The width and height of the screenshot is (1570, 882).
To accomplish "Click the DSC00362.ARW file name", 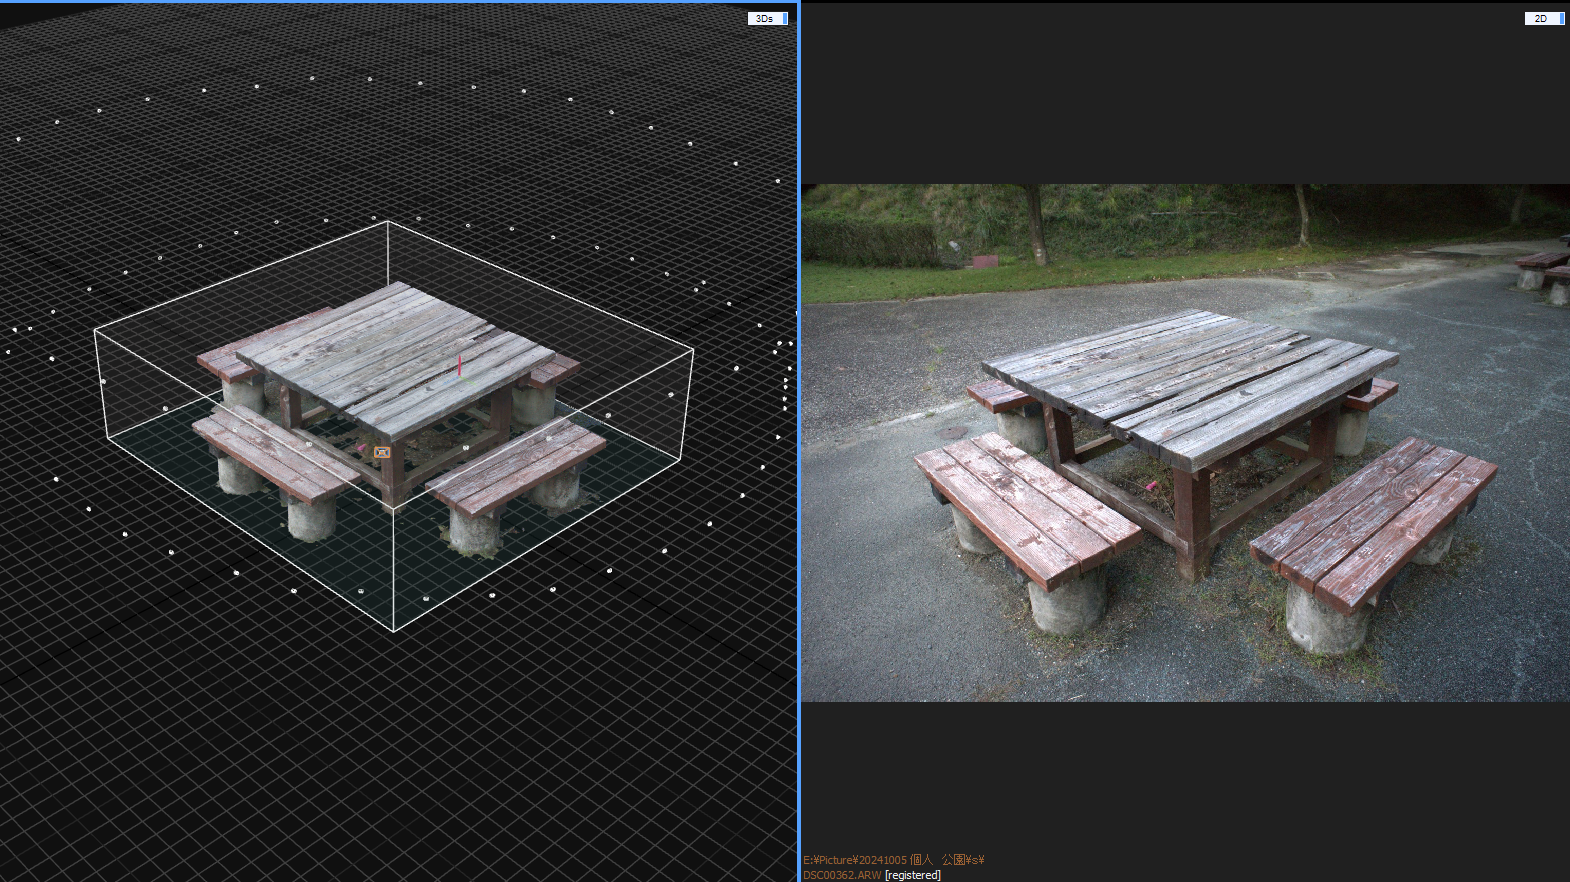I will [x=842, y=875].
